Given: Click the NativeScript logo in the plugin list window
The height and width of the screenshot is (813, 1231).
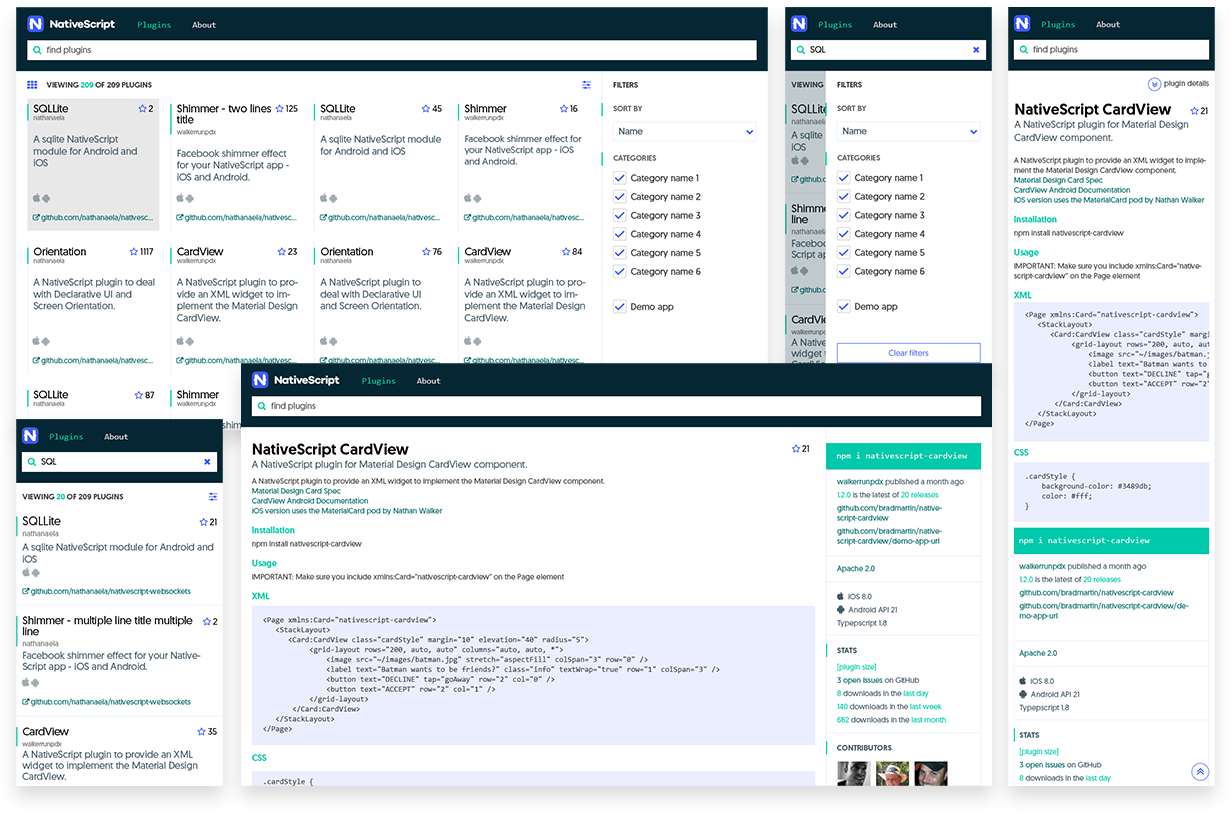Looking at the screenshot, I should click(71, 24).
